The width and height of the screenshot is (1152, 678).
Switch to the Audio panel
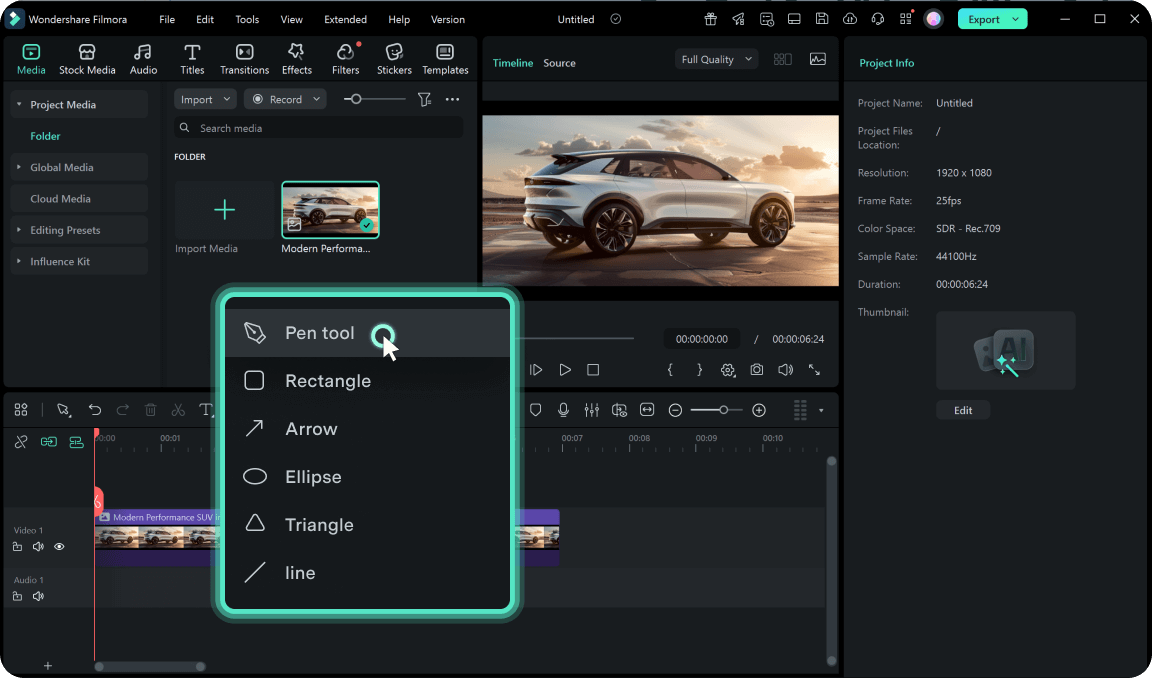pyautogui.click(x=143, y=59)
